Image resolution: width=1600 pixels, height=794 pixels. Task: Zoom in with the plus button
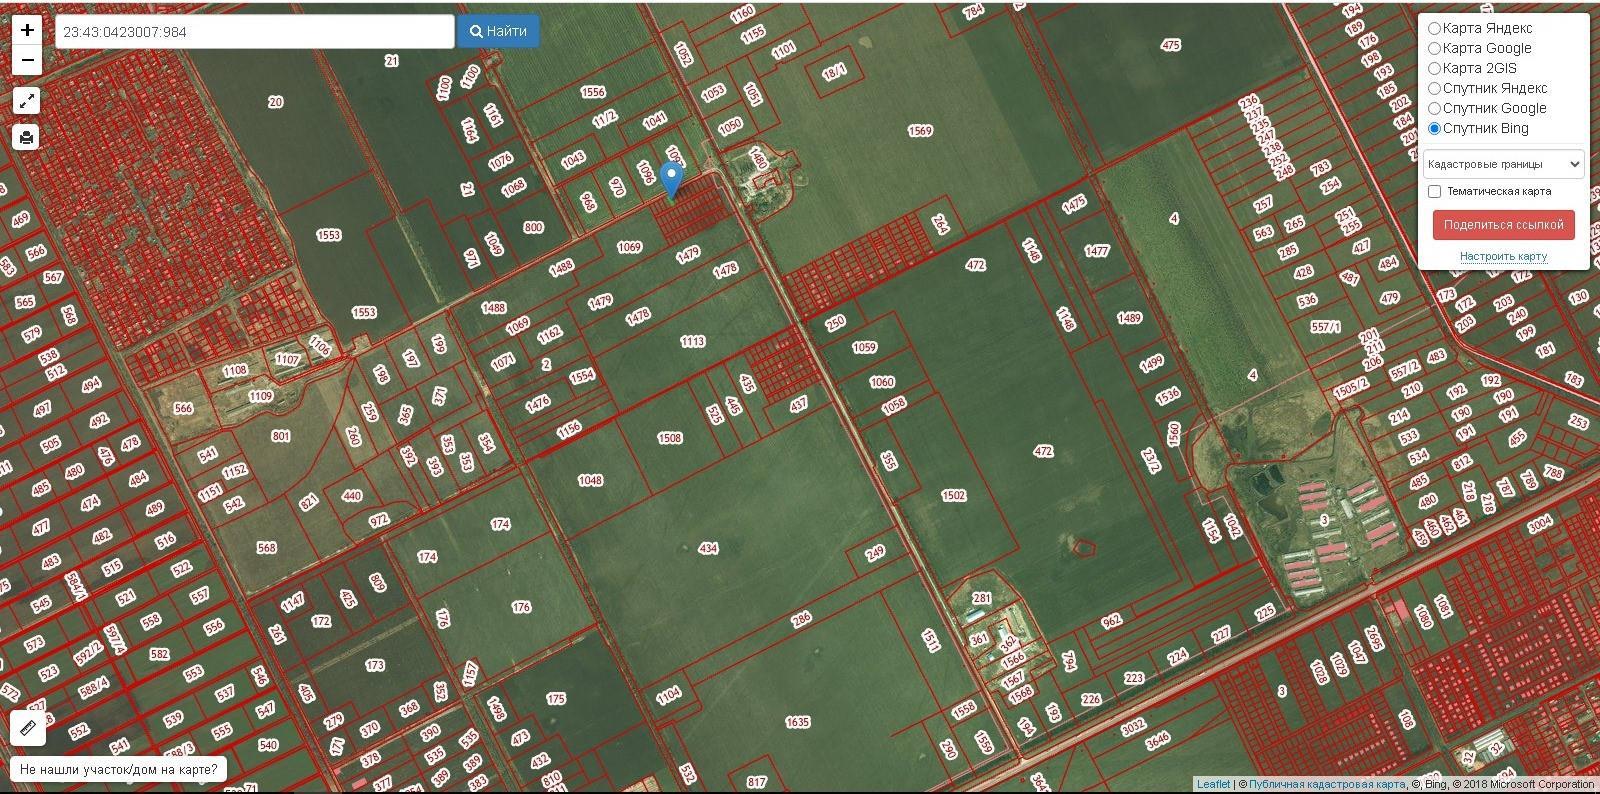[27, 30]
